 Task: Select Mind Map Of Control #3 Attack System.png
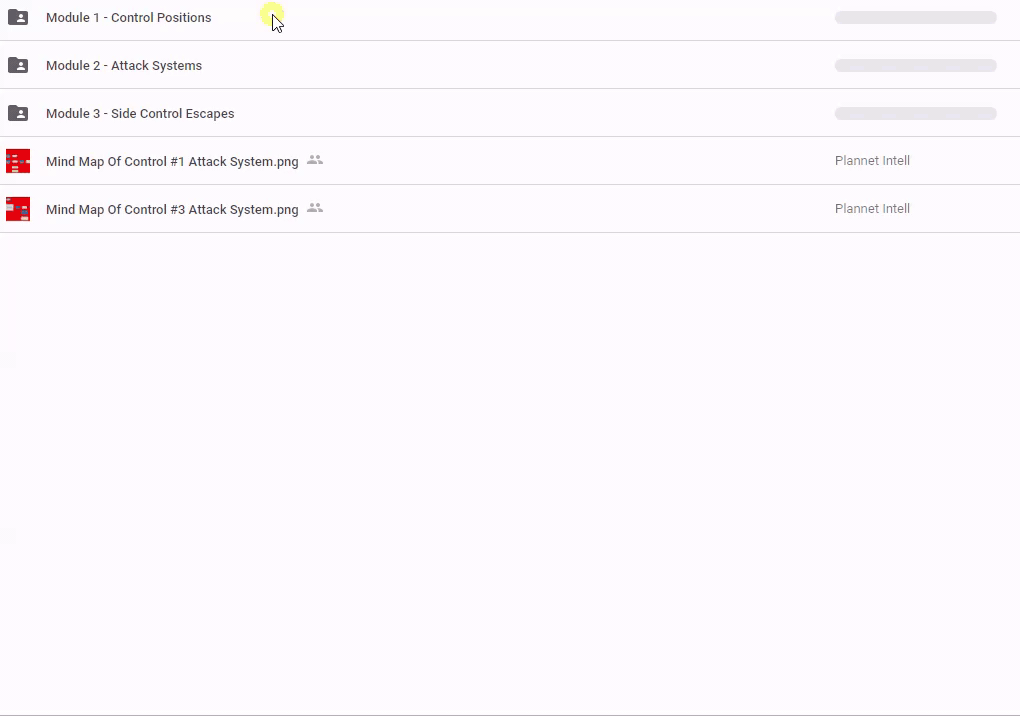pyautogui.click(x=172, y=210)
